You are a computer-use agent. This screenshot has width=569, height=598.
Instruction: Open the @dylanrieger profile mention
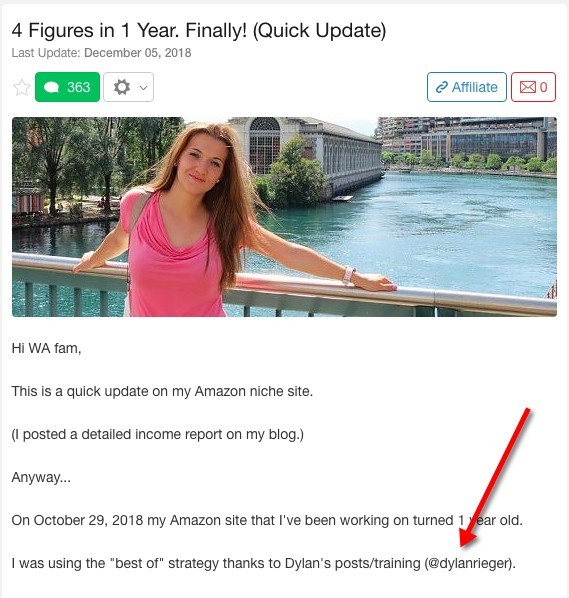[x=469, y=563]
